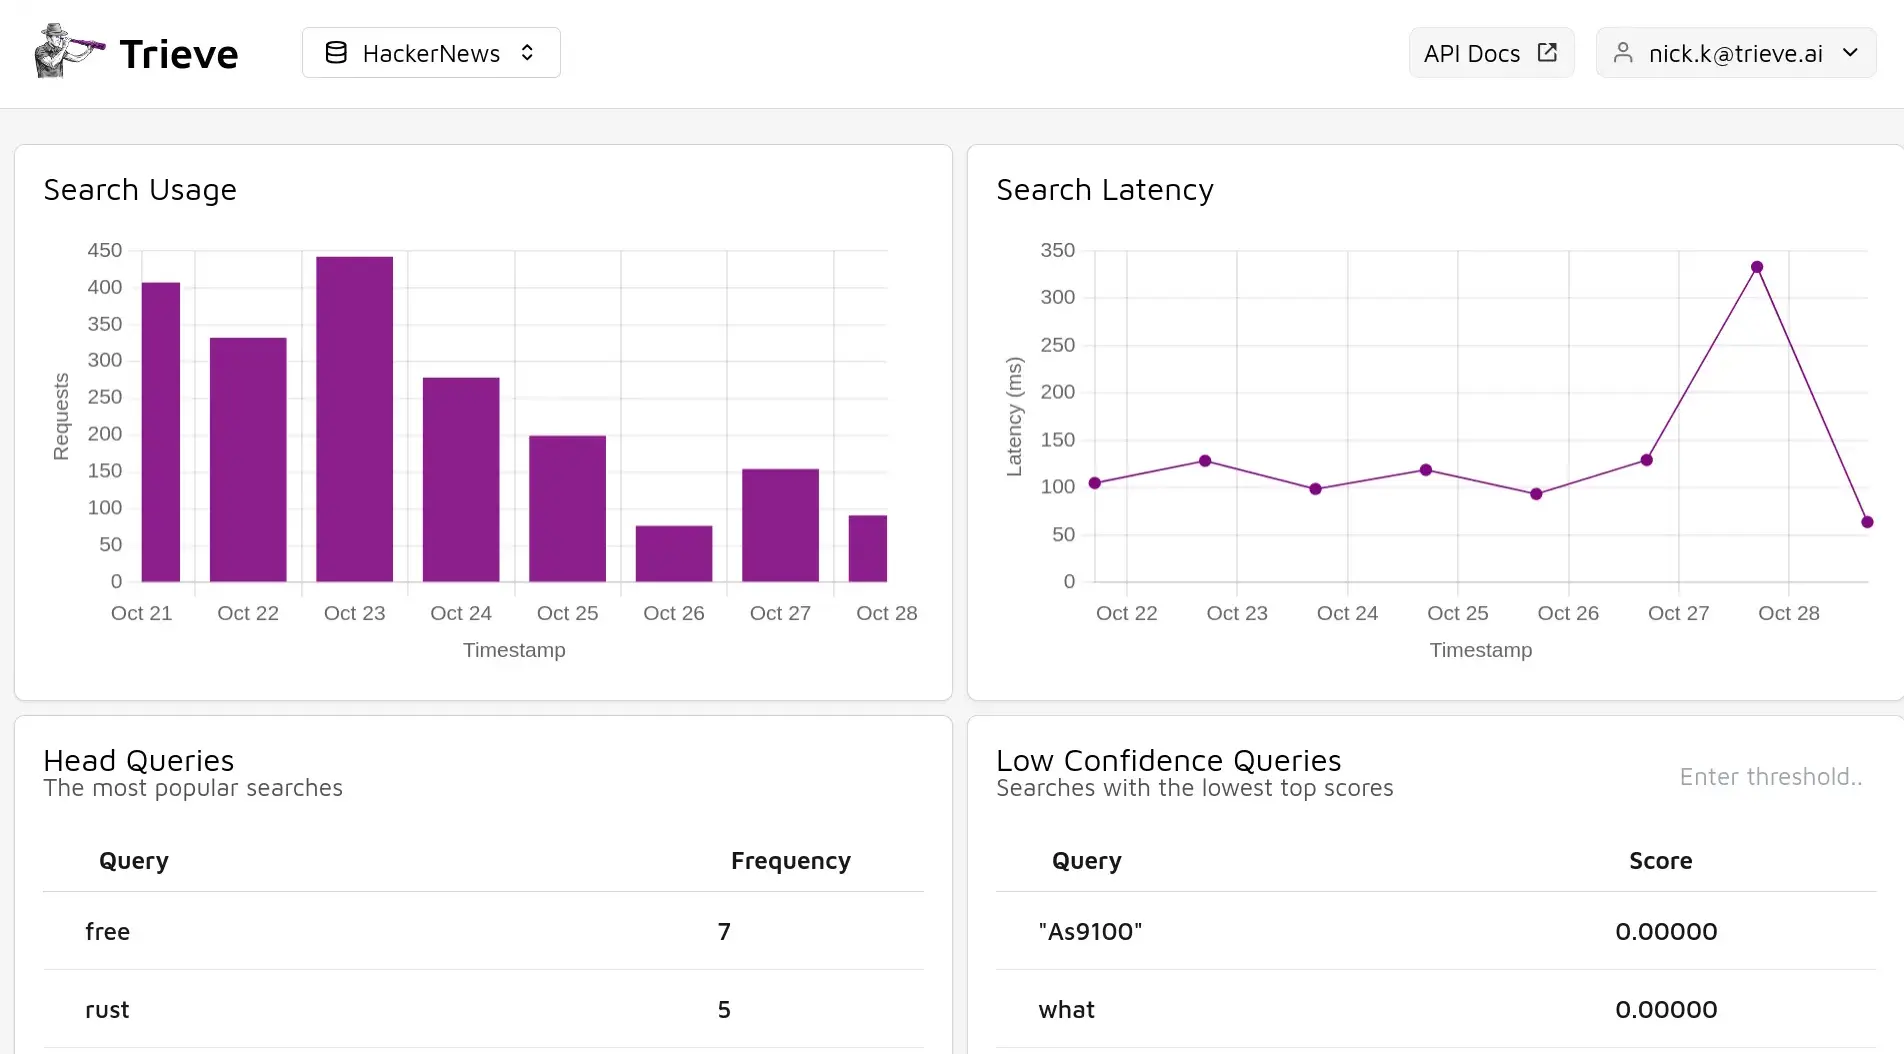Open the API Docs link
The image size is (1904, 1054).
[1491, 53]
